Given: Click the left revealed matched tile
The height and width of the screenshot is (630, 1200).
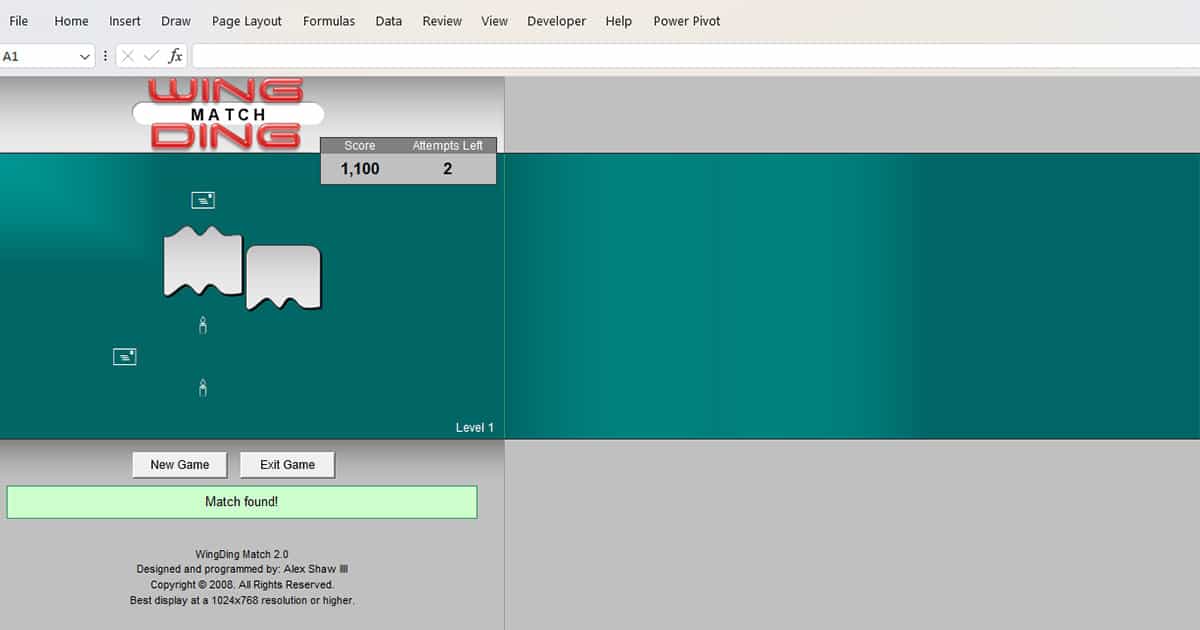Looking at the screenshot, I should 203,268.
